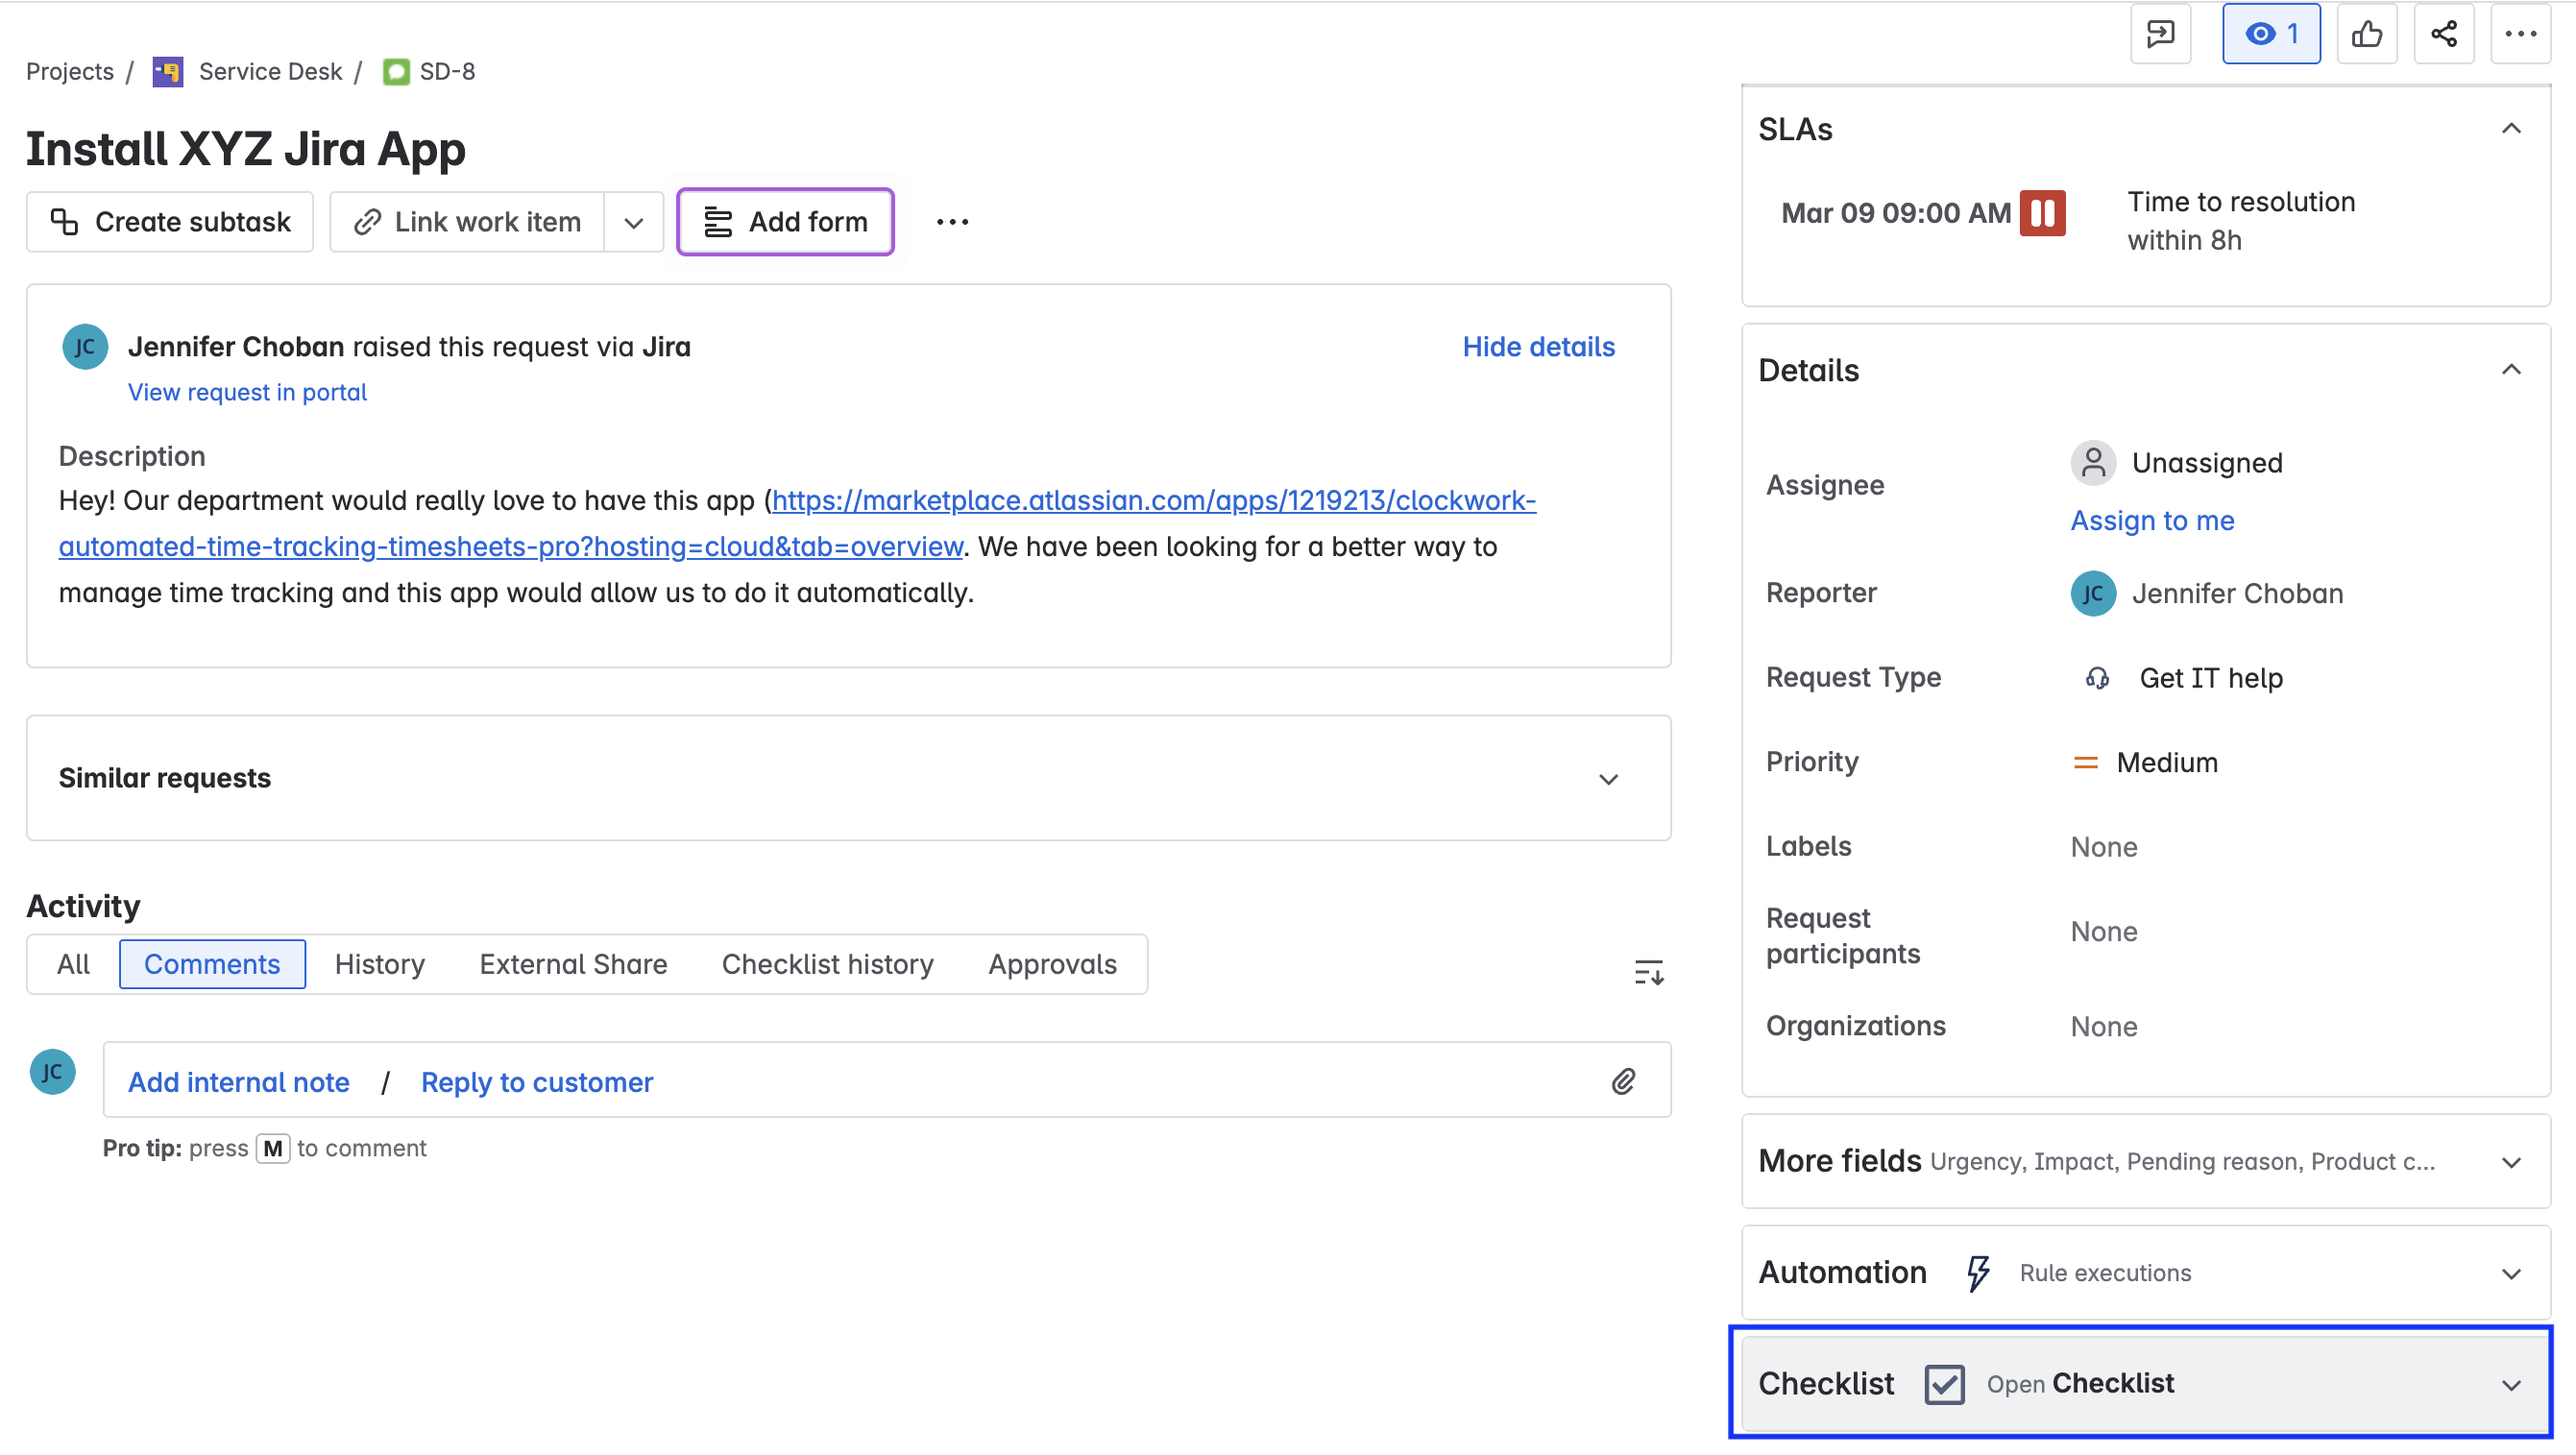Screen dimensions: 2576x1455
Task: Open the Link work item dropdown arrow
Action: click(x=634, y=222)
